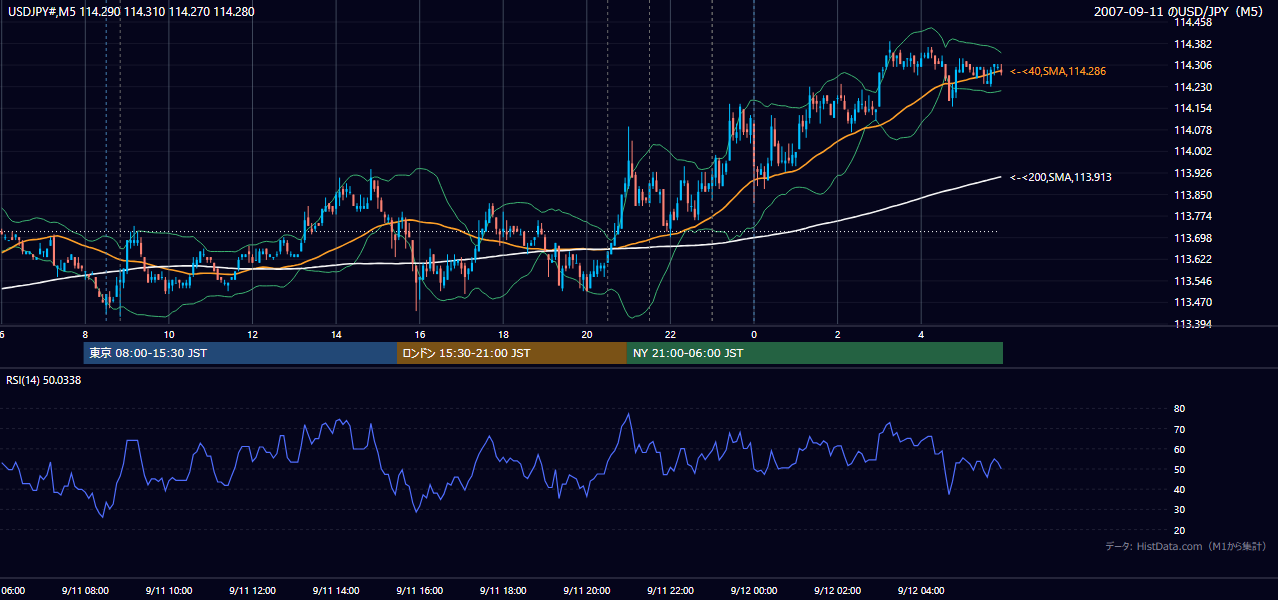Click the 9/11 14:00 time axis label
Image resolution: width=1278 pixels, height=600 pixels.
coord(336,591)
